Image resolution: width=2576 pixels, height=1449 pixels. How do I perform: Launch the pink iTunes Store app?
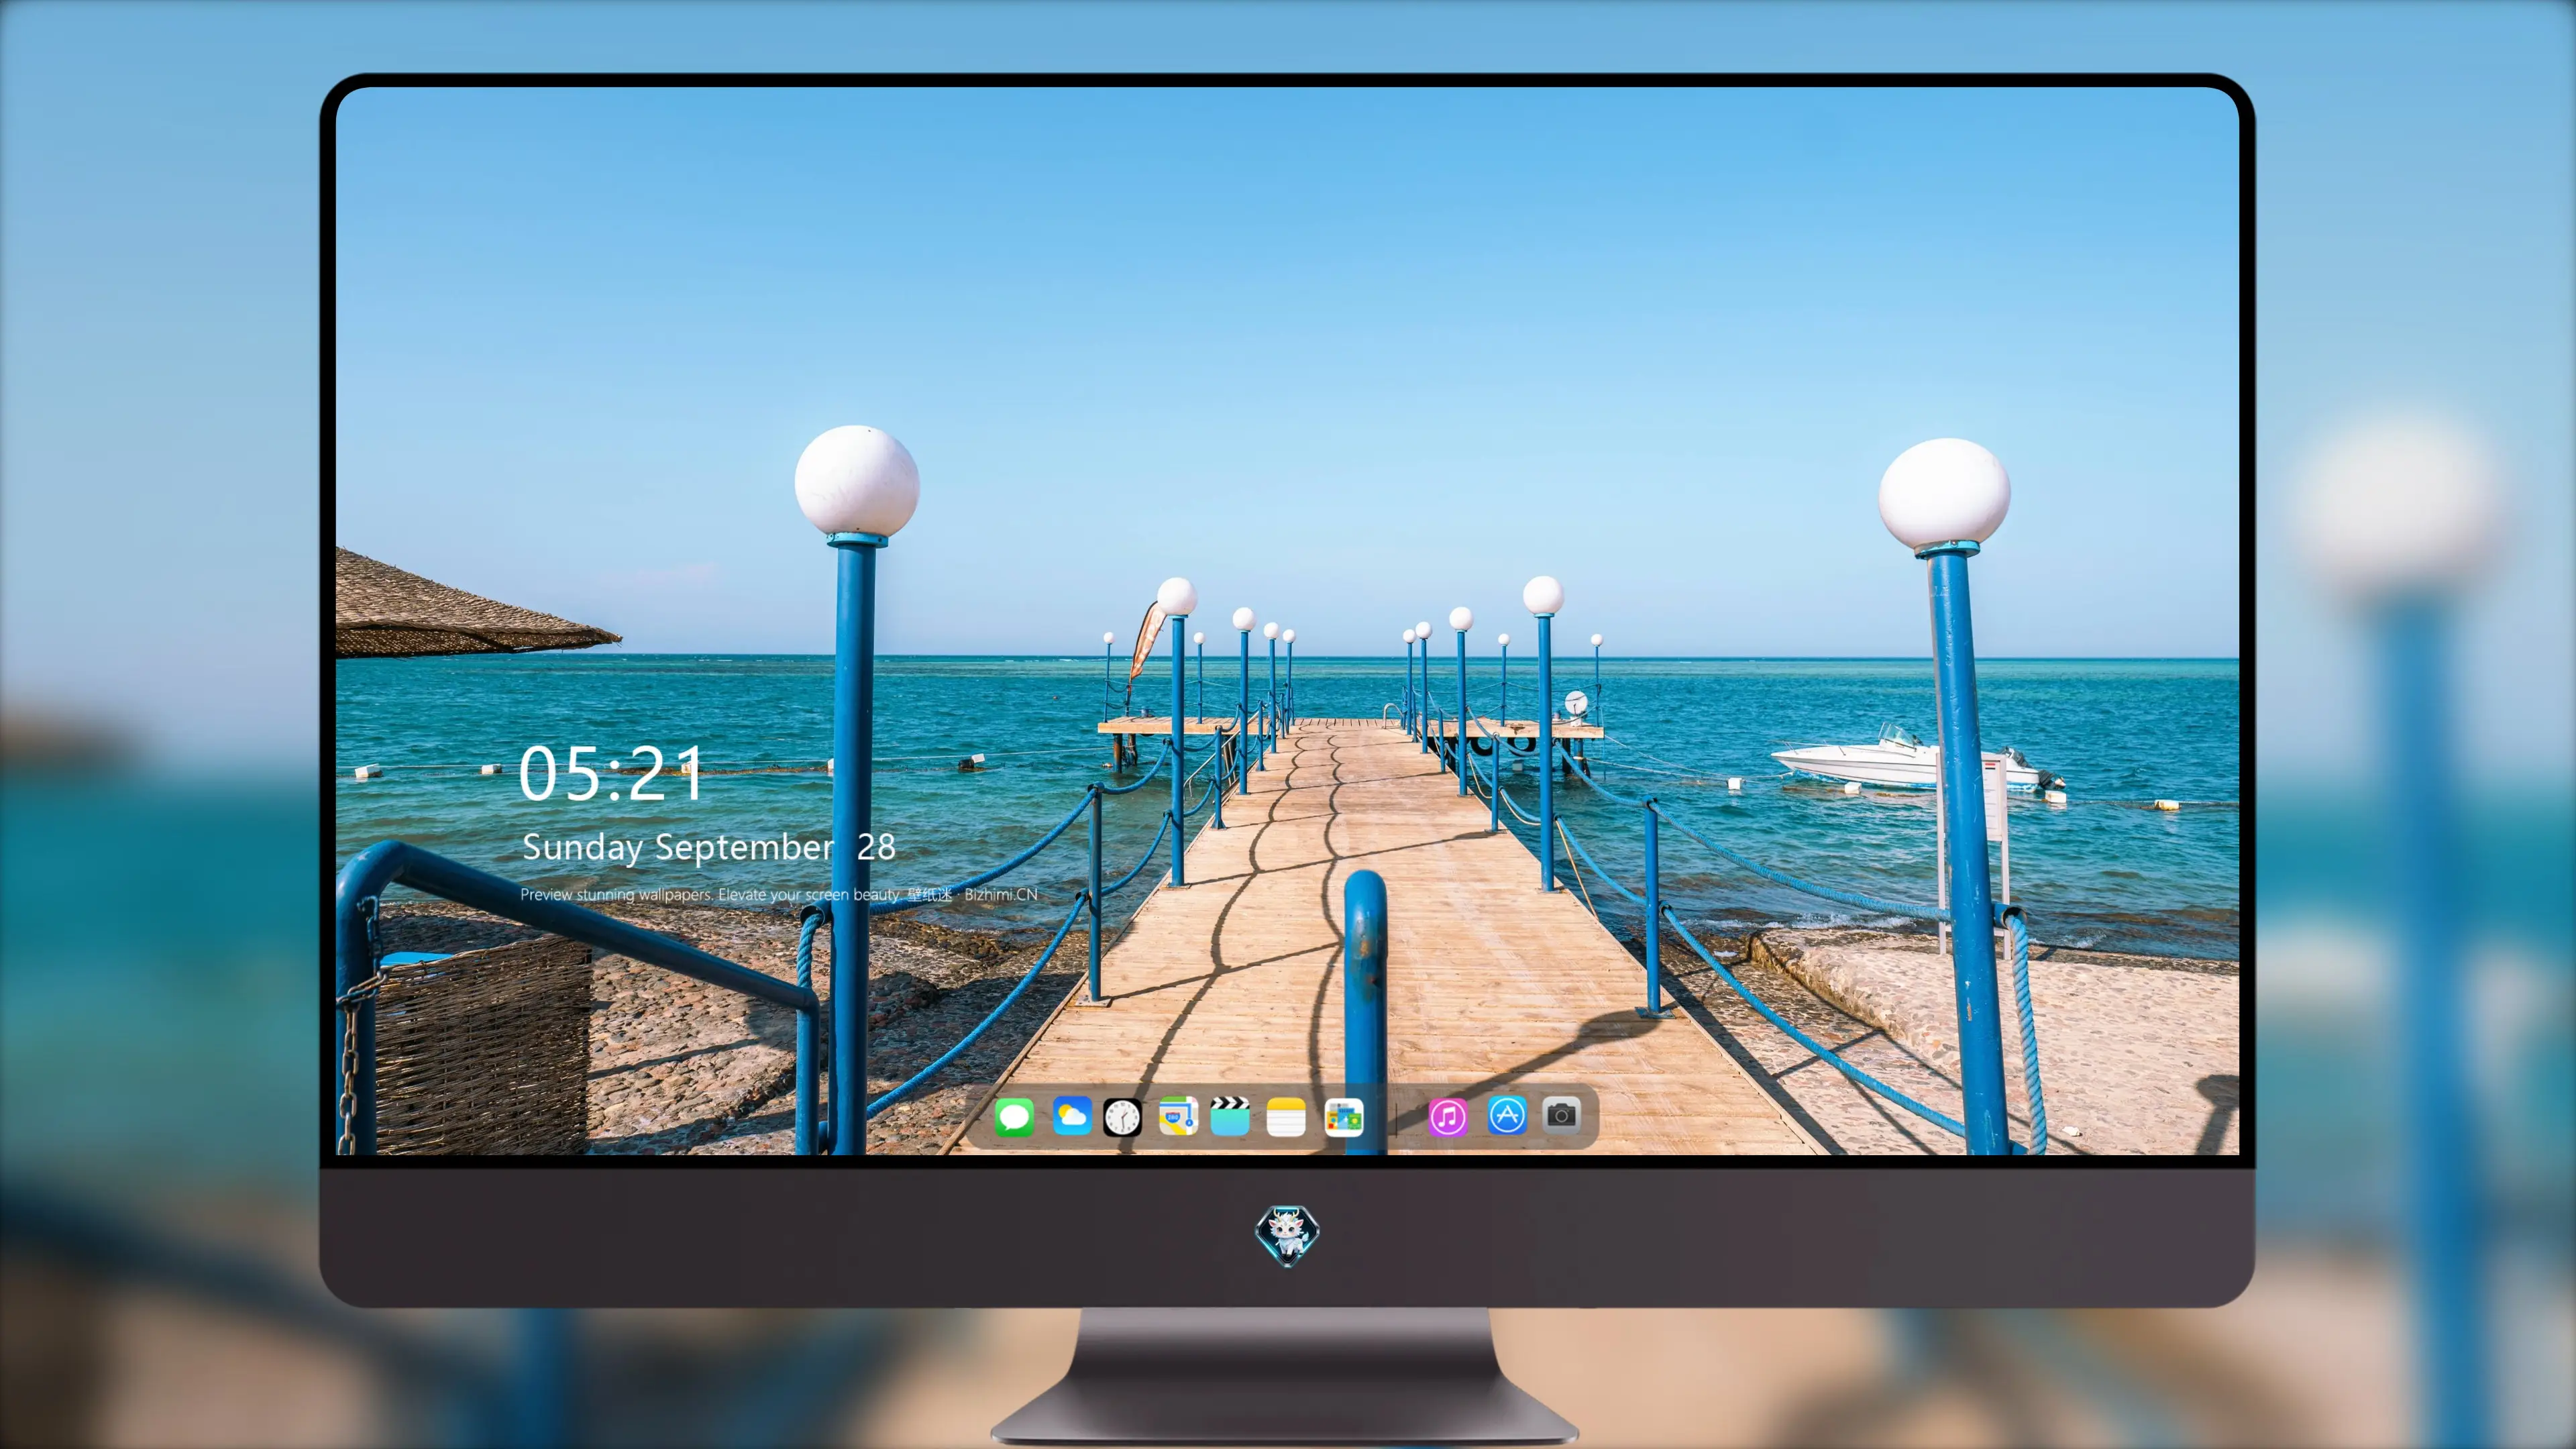click(x=1448, y=1117)
